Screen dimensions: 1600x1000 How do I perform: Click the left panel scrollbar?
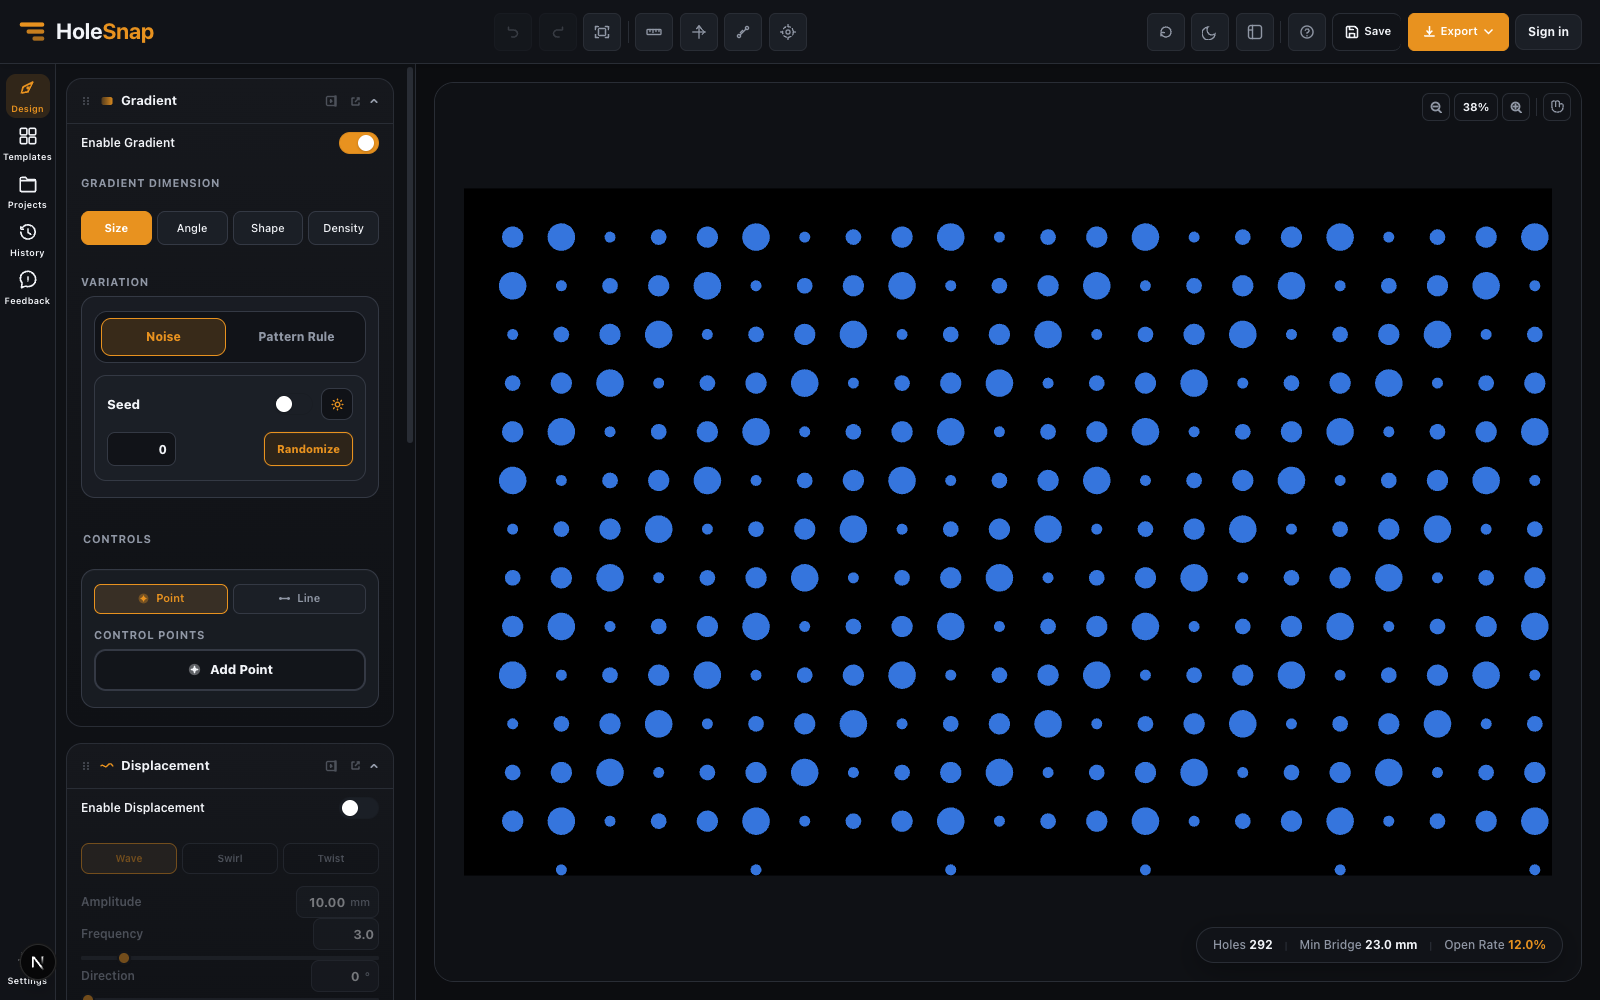click(410, 255)
